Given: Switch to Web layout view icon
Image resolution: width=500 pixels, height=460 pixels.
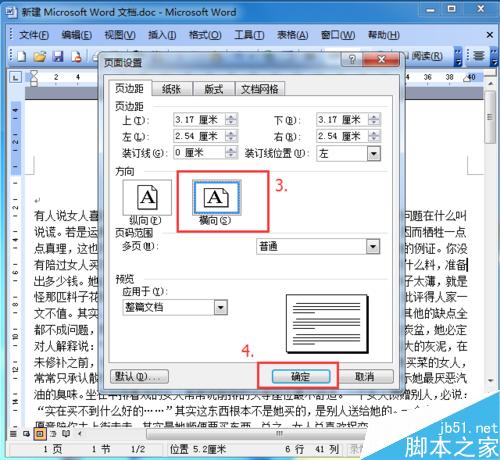Looking at the screenshot, I should point(26,434).
